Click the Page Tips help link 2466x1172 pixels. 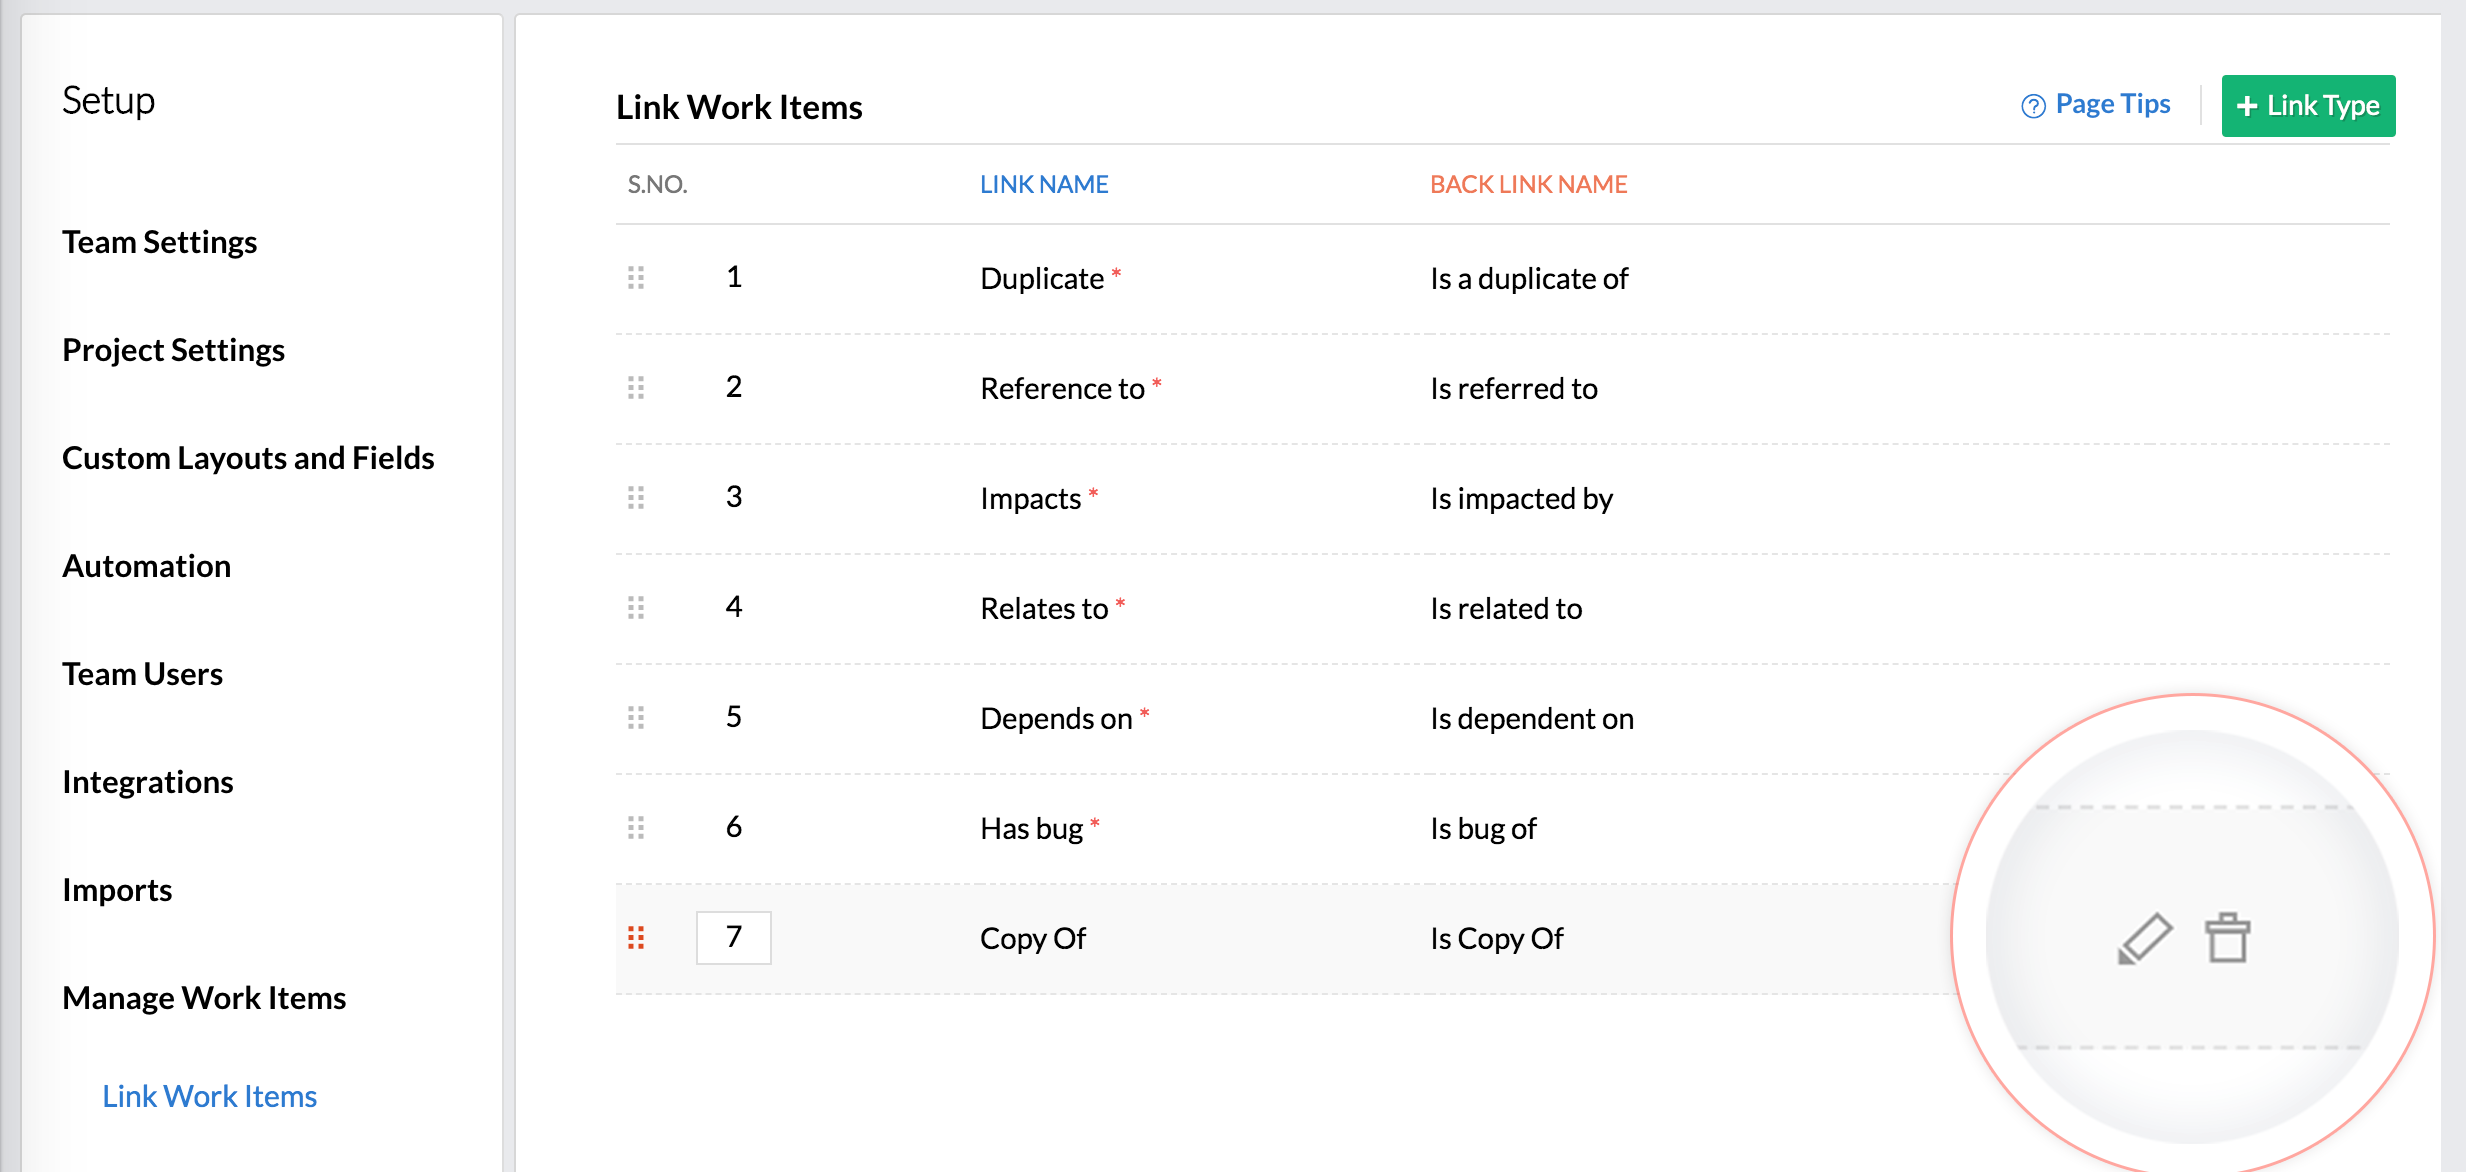pyautogui.click(x=2096, y=105)
